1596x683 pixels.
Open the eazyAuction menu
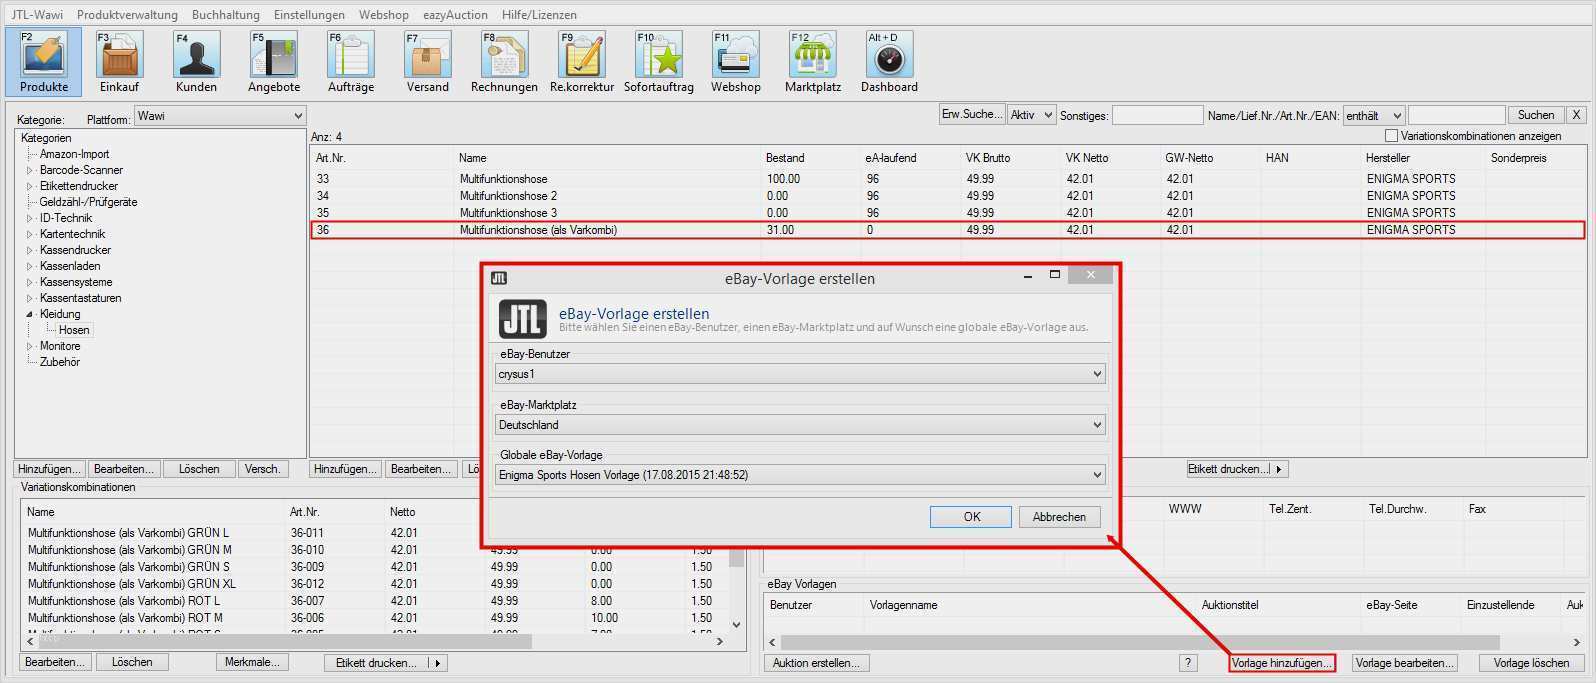pos(455,15)
